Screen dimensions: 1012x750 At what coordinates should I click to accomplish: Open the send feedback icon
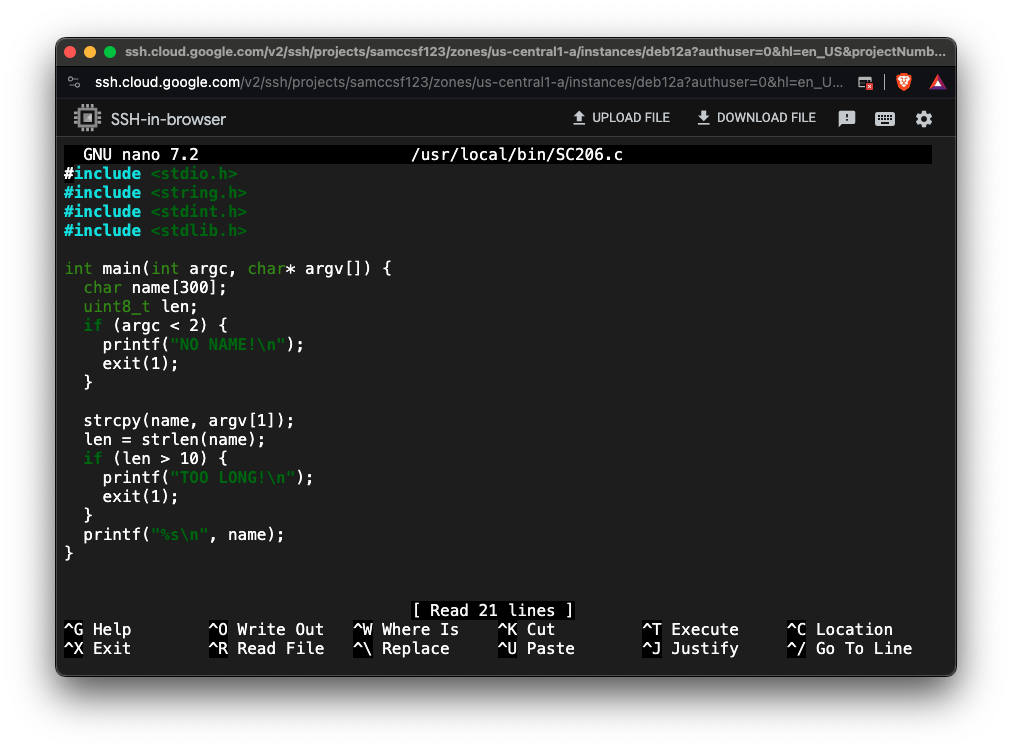click(847, 119)
